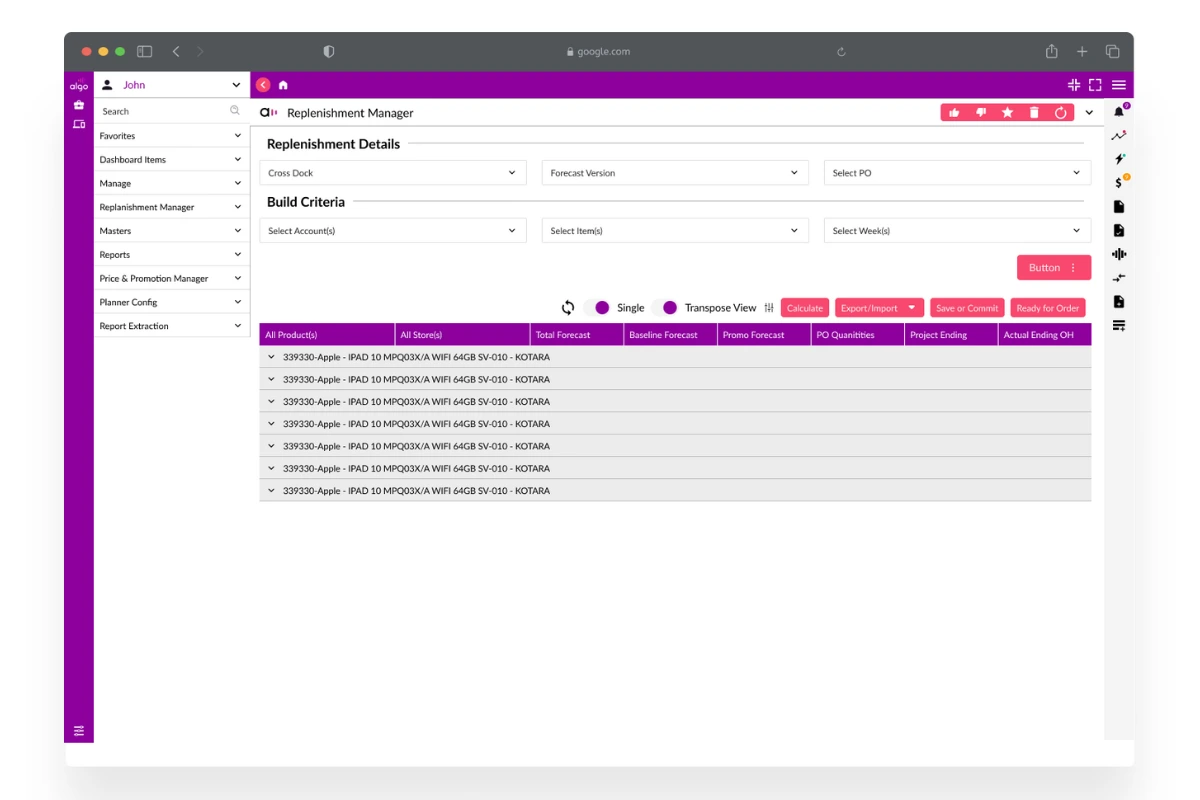Click the Ready for Order button
The width and height of the screenshot is (1200, 800).
1048,308
